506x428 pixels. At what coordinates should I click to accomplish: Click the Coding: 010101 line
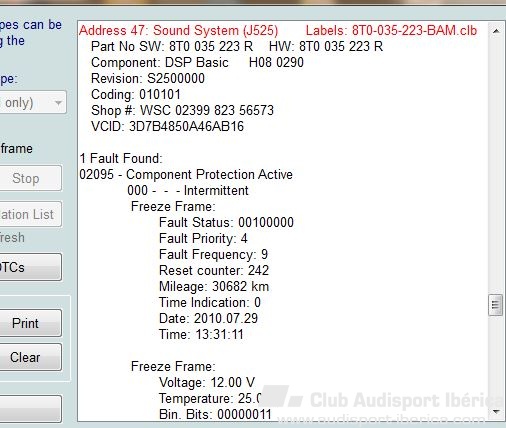click(136, 94)
